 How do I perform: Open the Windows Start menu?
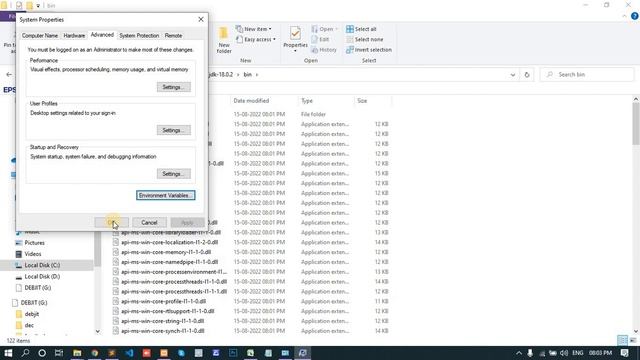click(x=8, y=353)
